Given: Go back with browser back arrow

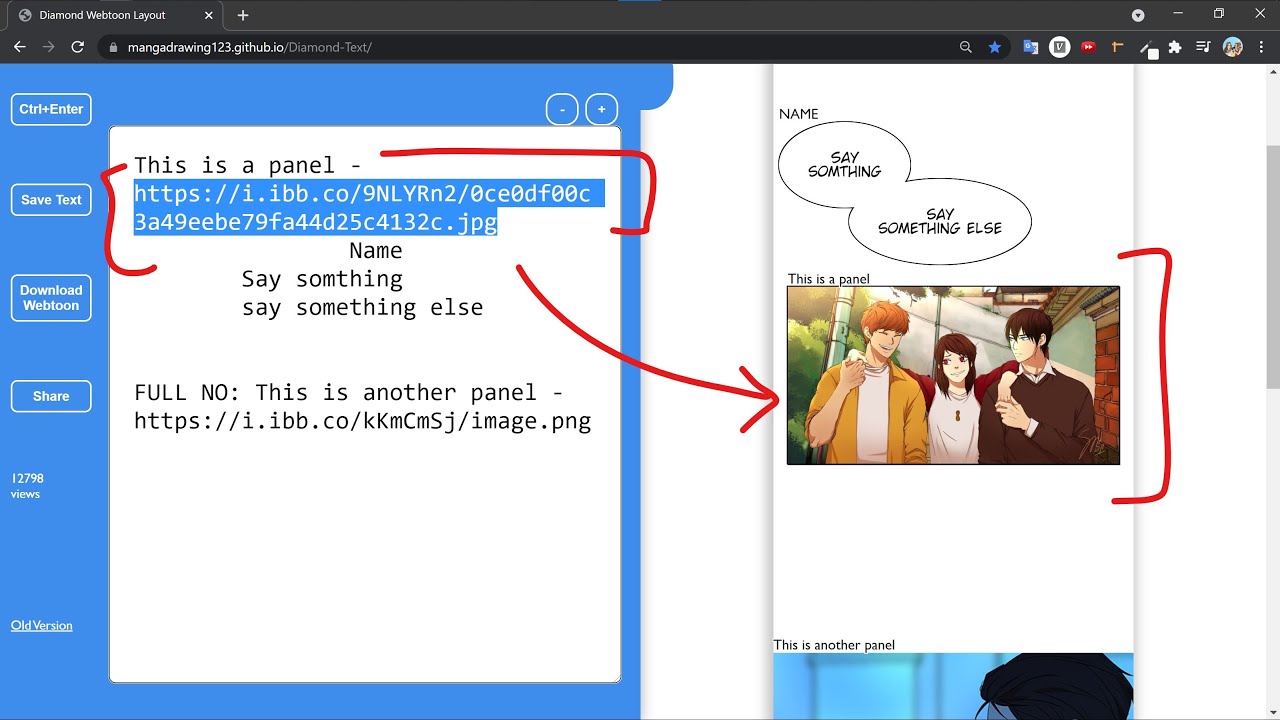Looking at the screenshot, I should point(20,47).
